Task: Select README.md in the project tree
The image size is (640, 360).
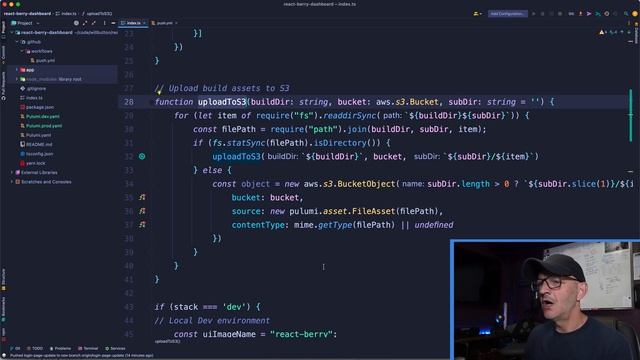Action: click(x=39, y=144)
